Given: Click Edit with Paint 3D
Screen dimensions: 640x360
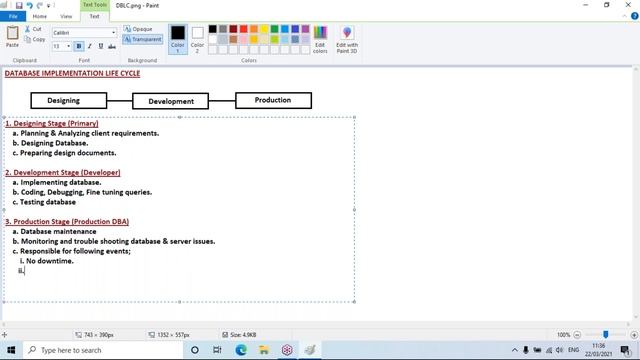Looking at the screenshot, I should 347,39.
